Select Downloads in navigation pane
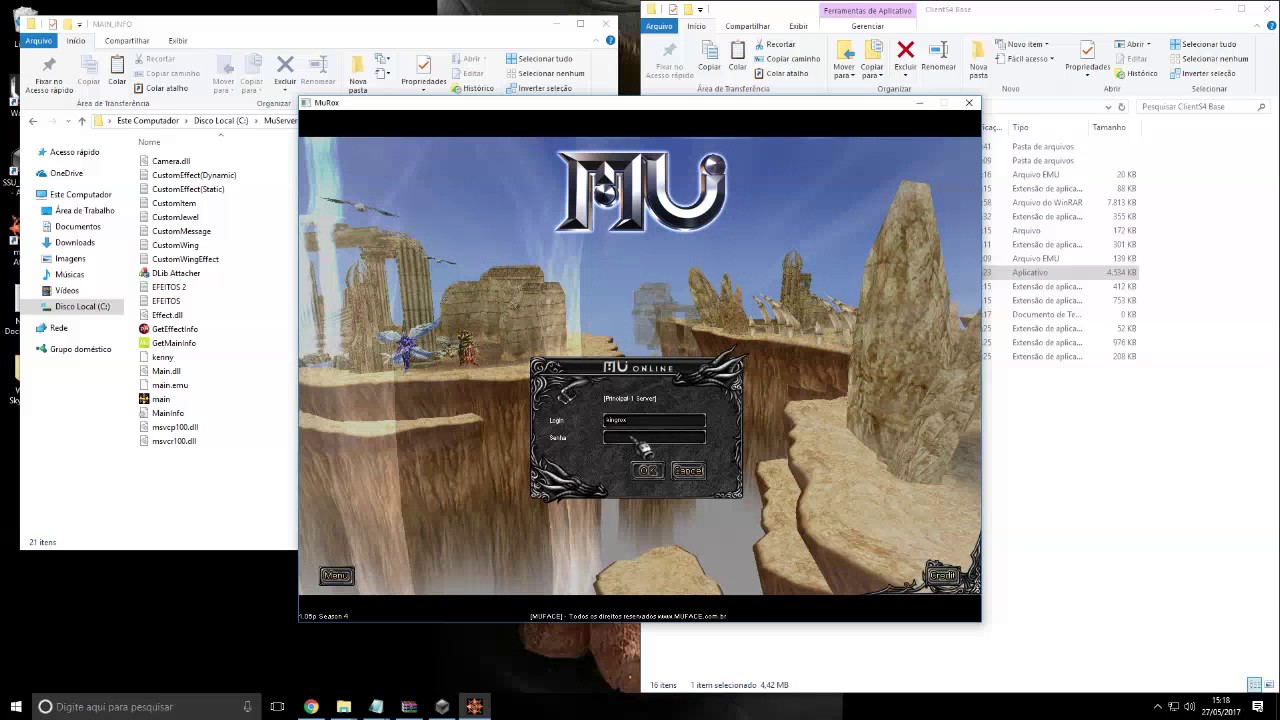 tap(75, 242)
